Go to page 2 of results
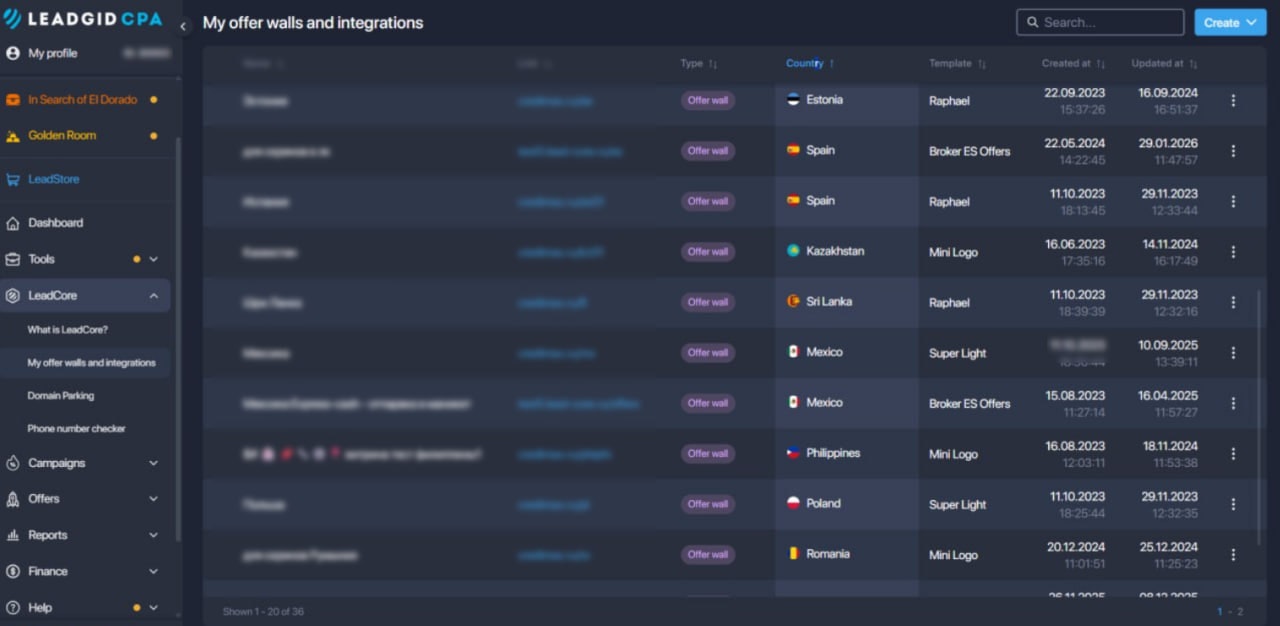 (1241, 611)
